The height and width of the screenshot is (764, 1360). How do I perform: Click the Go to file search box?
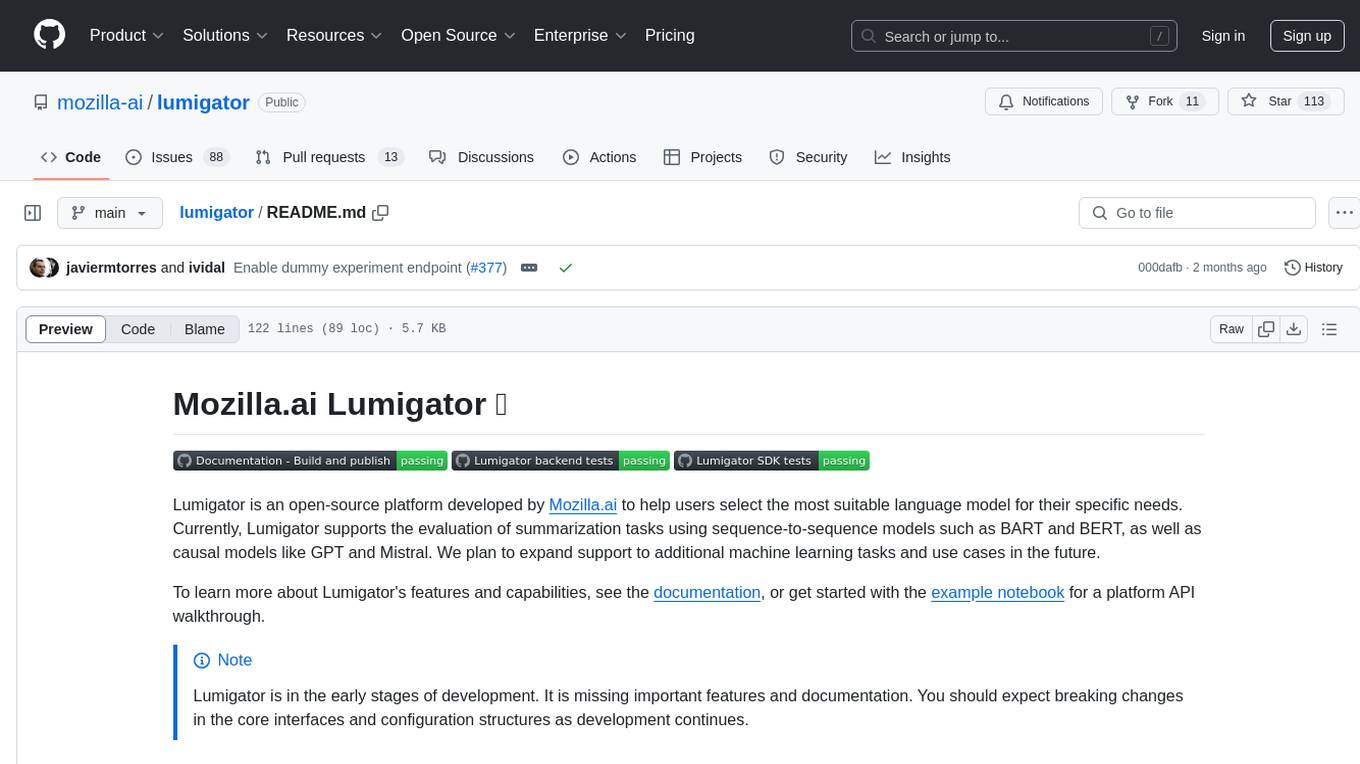(1197, 213)
